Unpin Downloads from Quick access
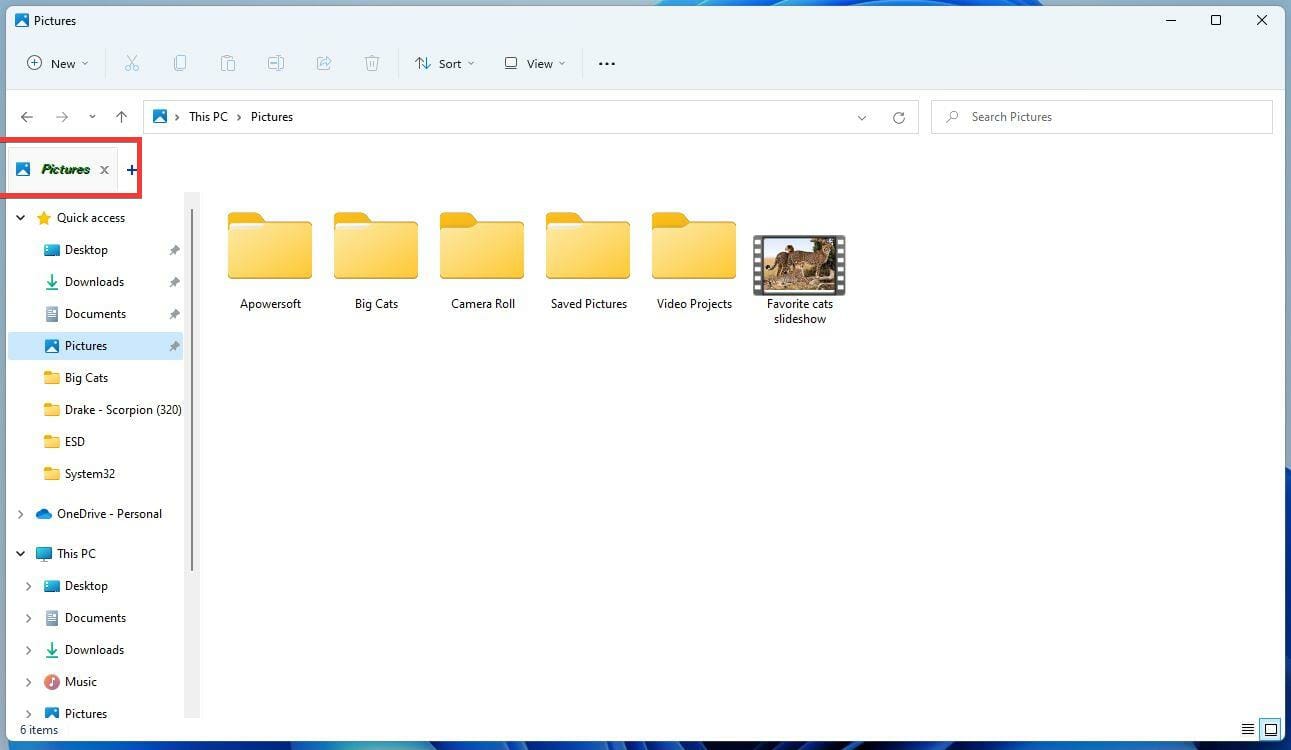1291x750 pixels. [174, 281]
